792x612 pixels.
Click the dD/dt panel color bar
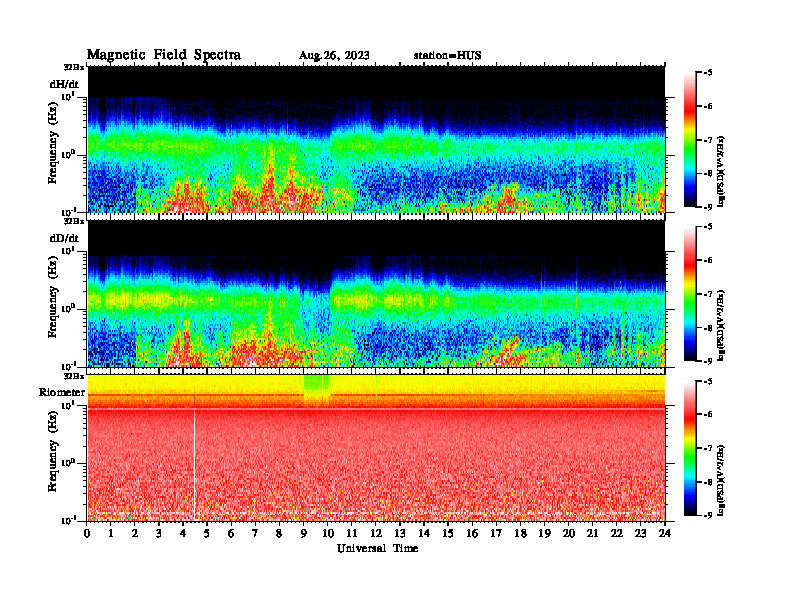click(x=690, y=294)
